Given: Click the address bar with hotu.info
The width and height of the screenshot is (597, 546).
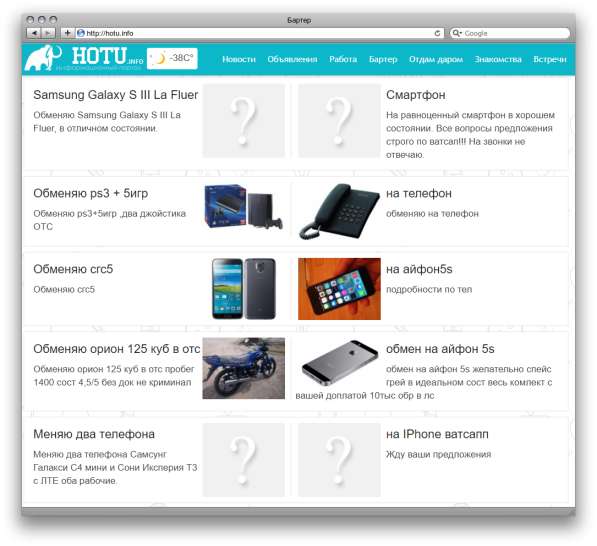Looking at the screenshot, I should [x=259, y=33].
